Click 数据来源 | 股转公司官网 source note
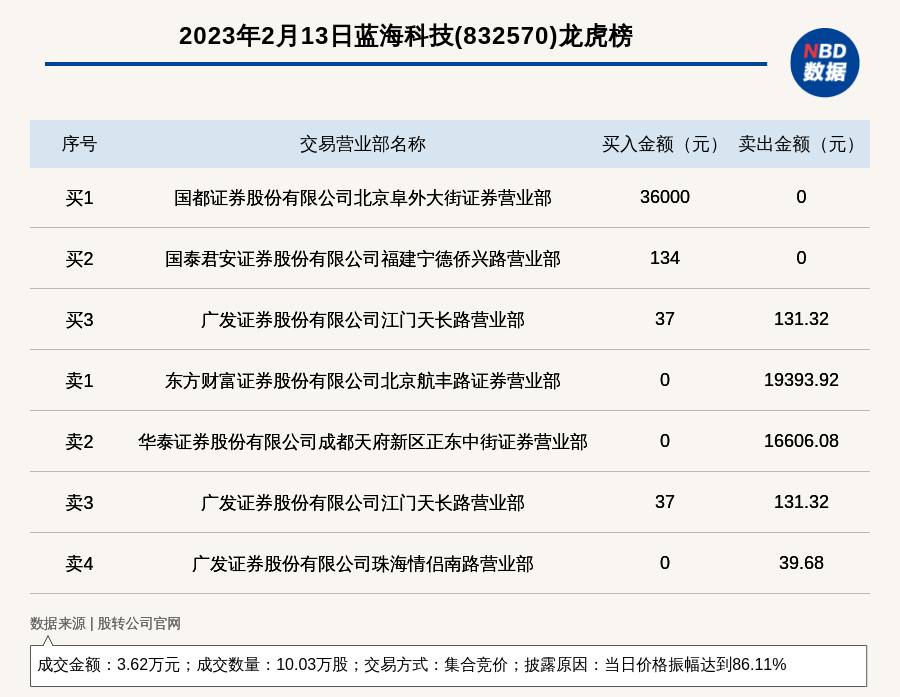This screenshot has height=697, width=900. (106, 624)
